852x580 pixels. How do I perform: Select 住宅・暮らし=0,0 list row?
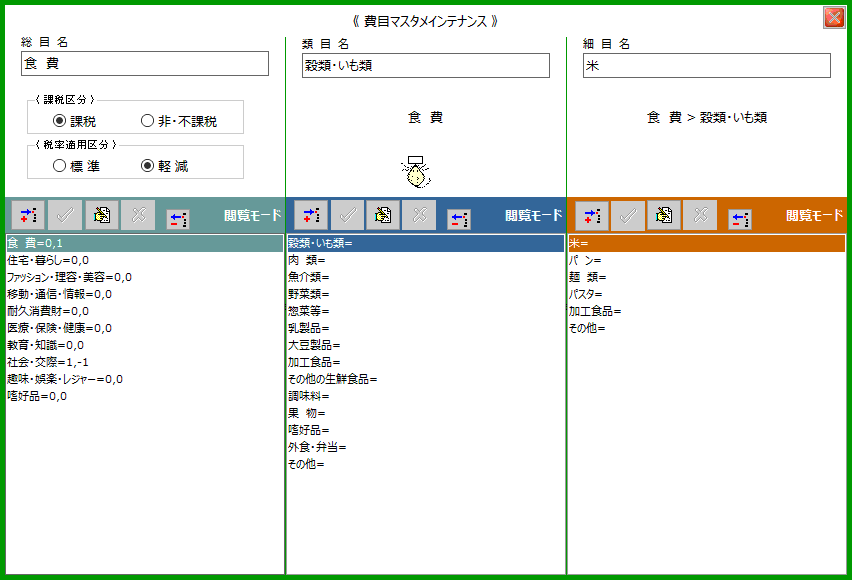point(145,260)
